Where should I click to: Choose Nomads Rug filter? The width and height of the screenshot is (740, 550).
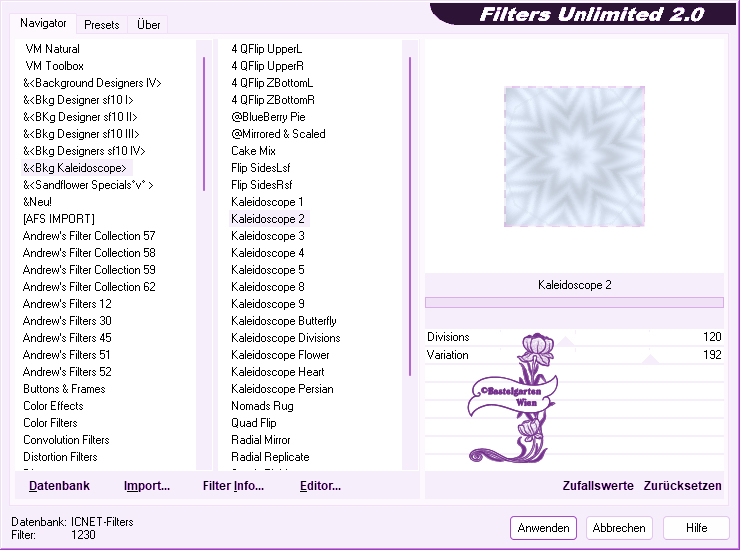[x=262, y=406]
